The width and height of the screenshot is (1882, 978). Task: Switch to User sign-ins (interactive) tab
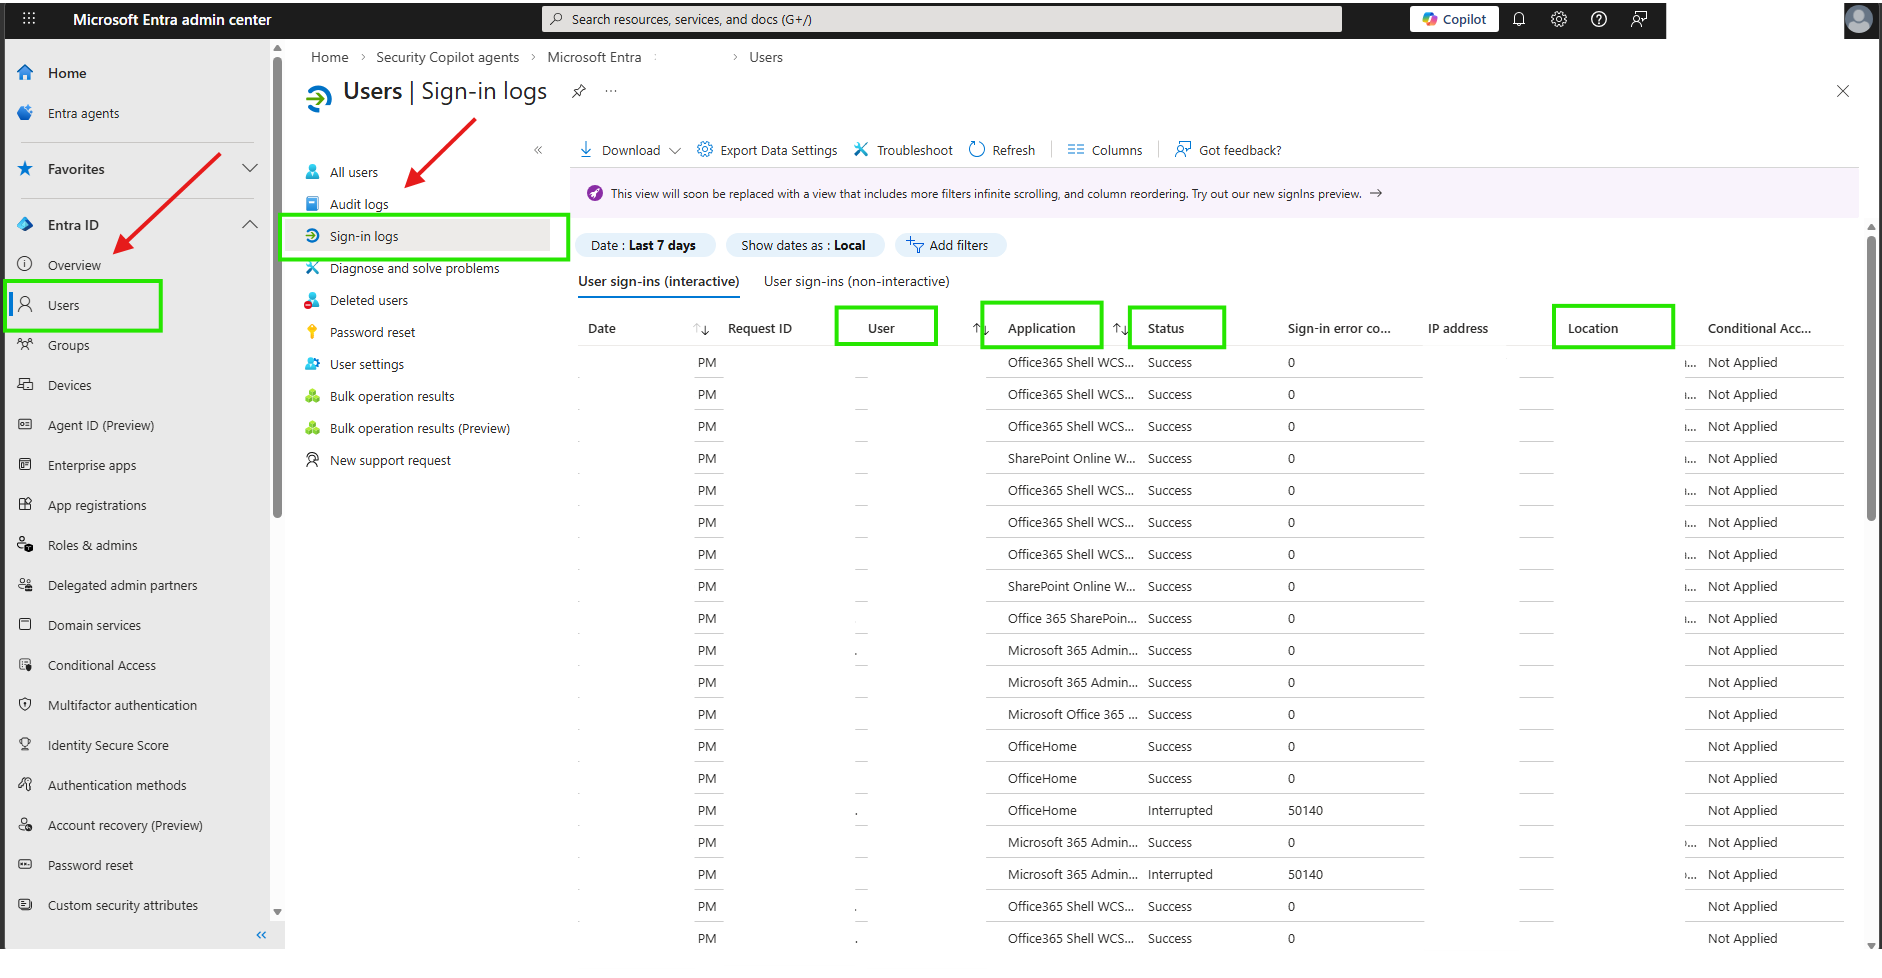point(659,282)
